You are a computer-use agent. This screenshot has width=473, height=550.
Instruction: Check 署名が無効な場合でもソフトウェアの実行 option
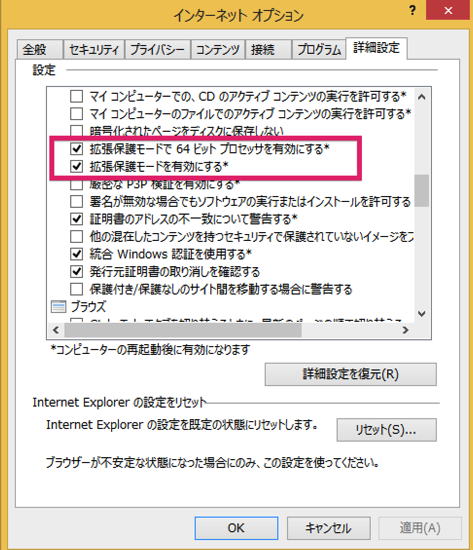click(76, 201)
